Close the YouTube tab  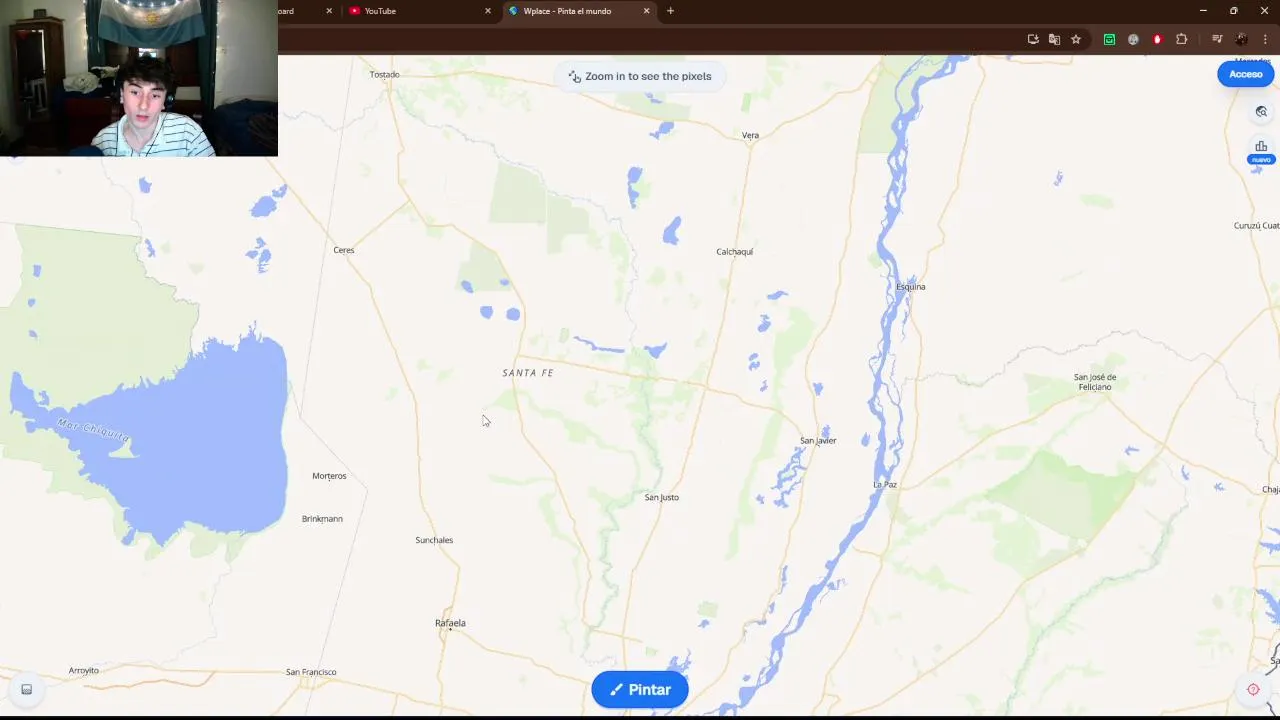tap(488, 11)
